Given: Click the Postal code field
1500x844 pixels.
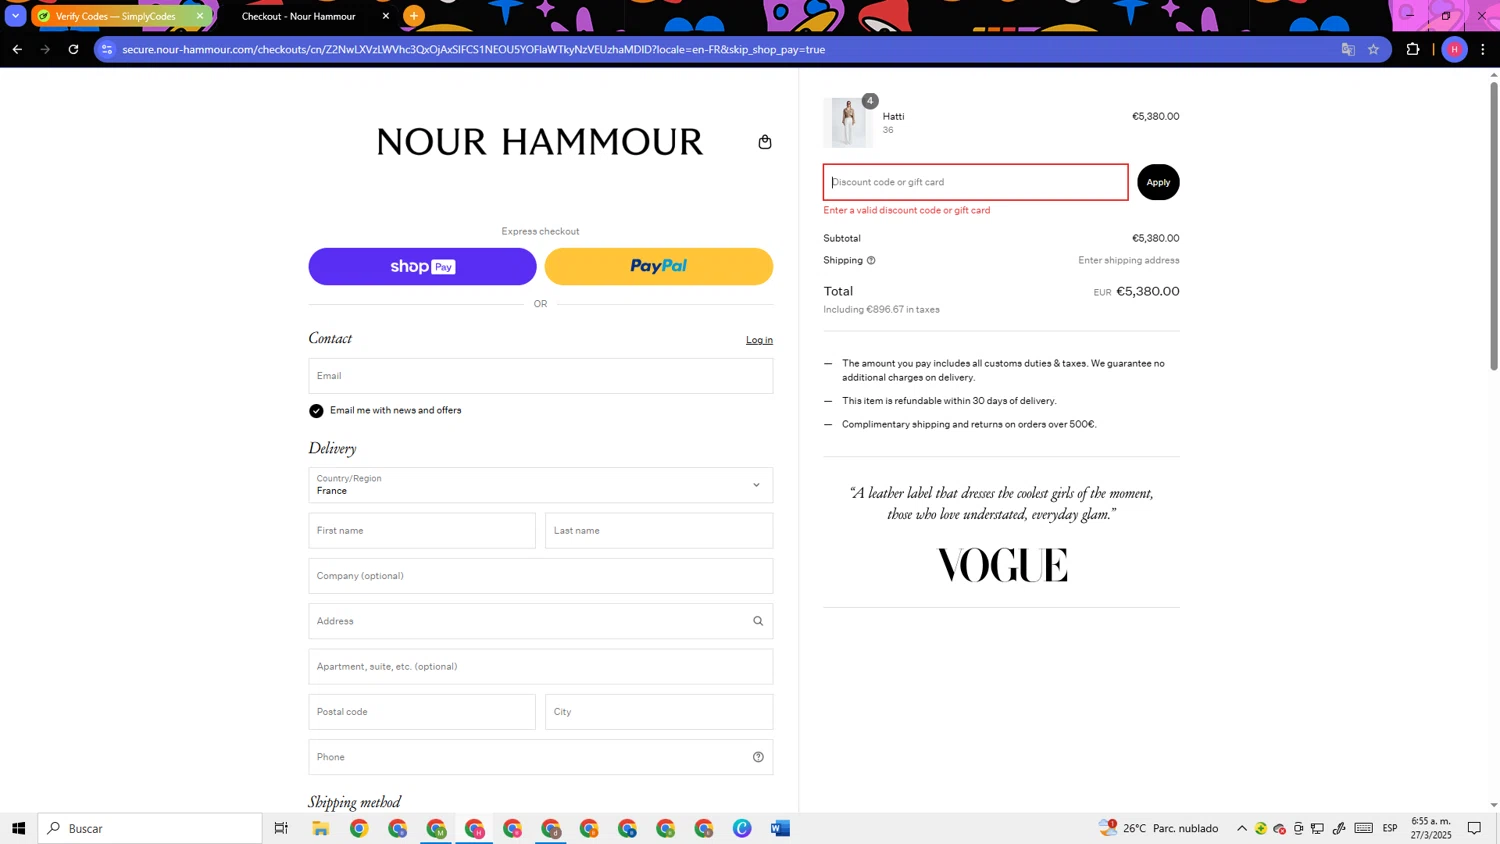Looking at the screenshot, I should [422, 712].
